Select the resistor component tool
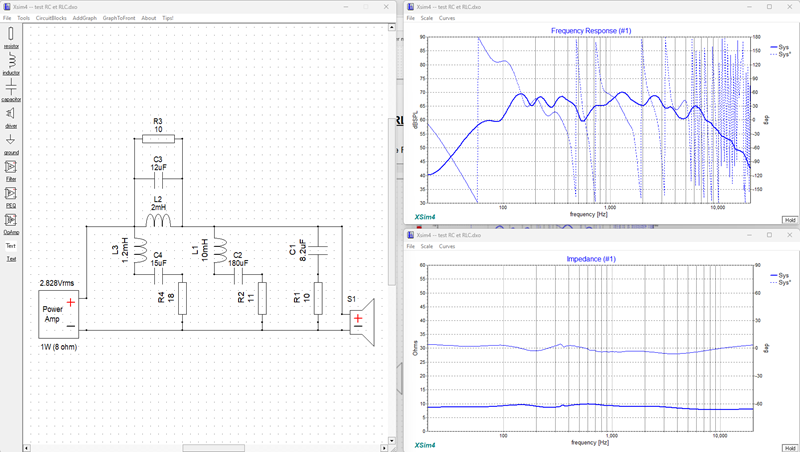The width and height of the screenshot is (800, 452). coord(11,37)
